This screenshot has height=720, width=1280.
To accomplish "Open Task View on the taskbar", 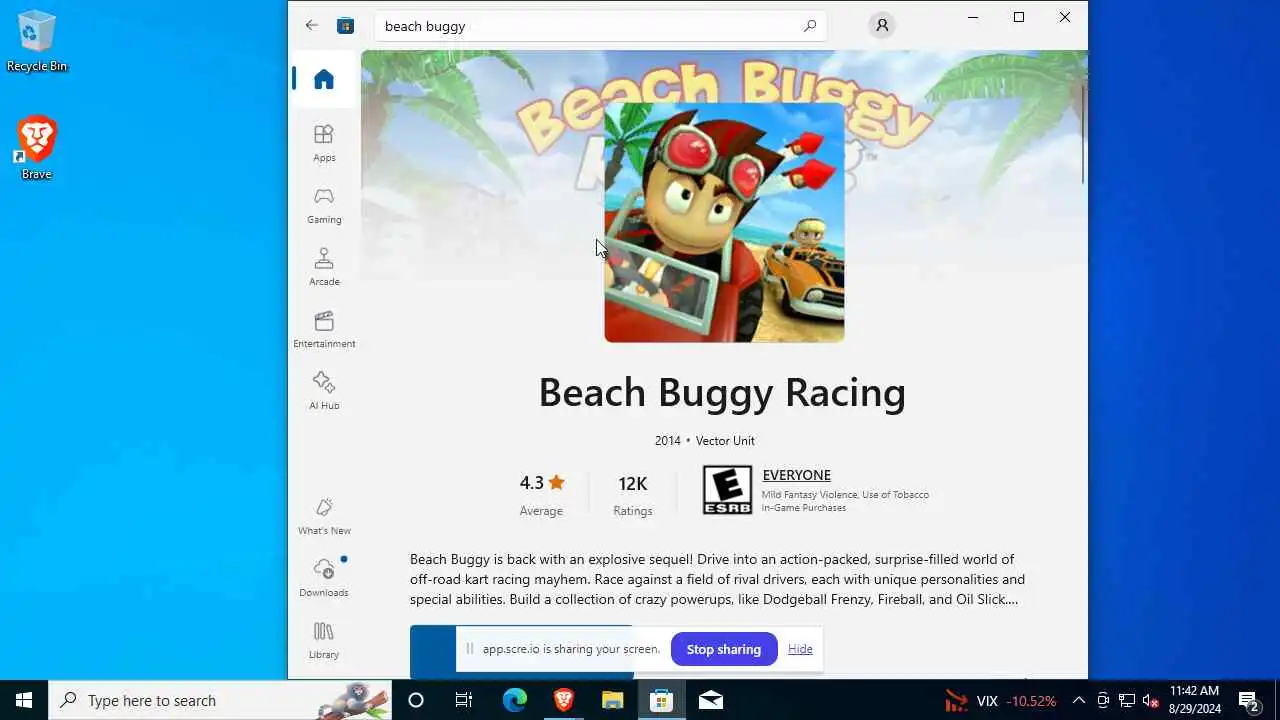I will pyautogui.click(x=464, y=700).
